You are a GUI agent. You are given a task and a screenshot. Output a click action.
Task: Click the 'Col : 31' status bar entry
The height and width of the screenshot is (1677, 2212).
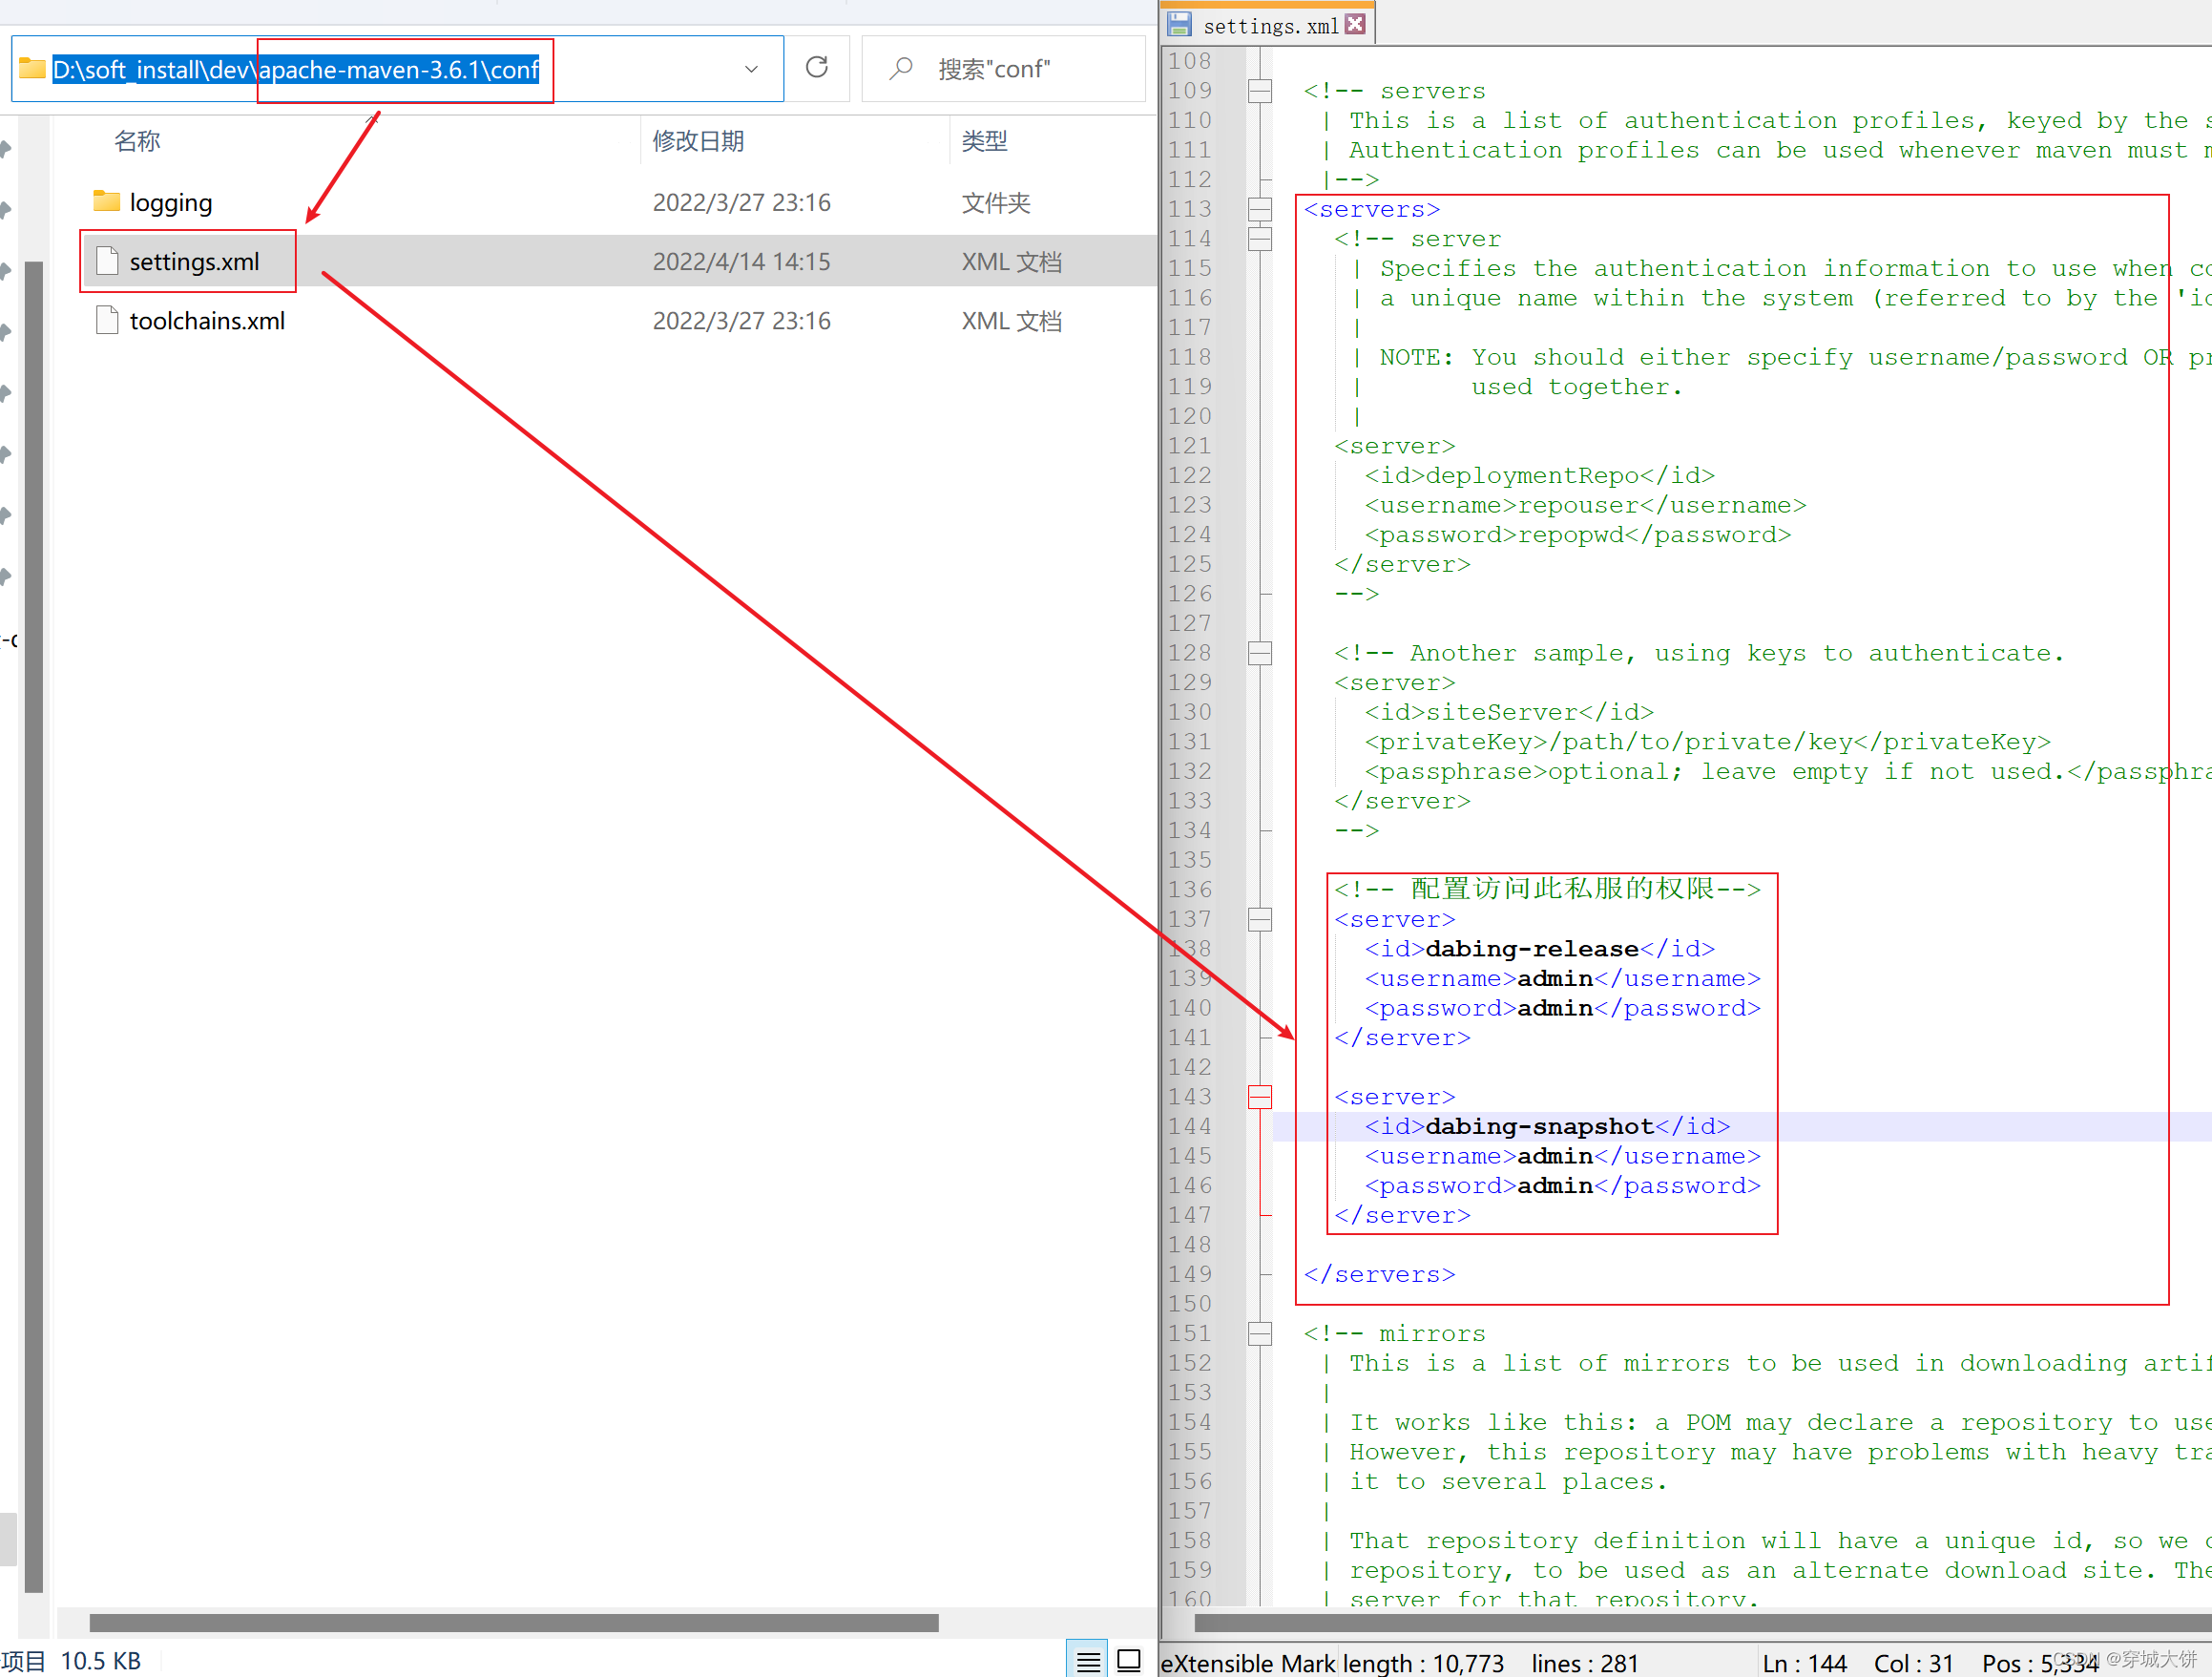1913,1662
